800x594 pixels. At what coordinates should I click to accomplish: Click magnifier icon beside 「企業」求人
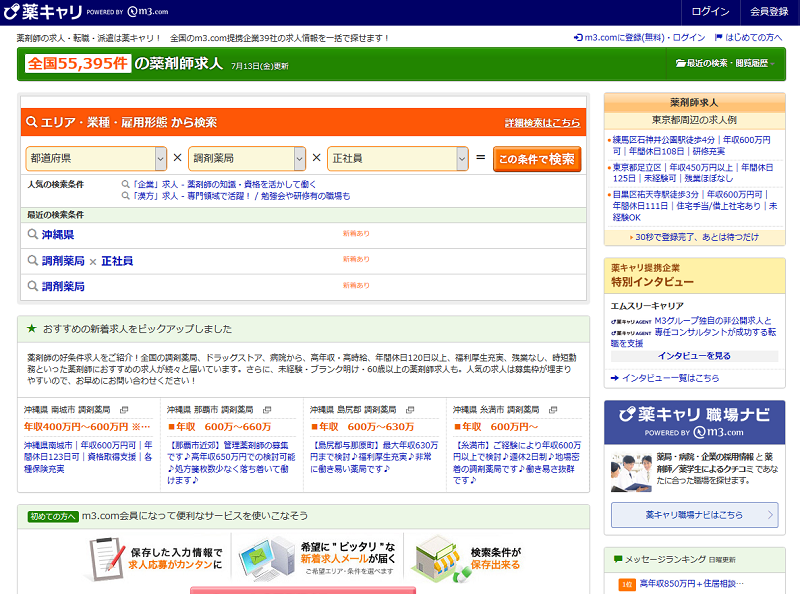click(x=126, y=184)
